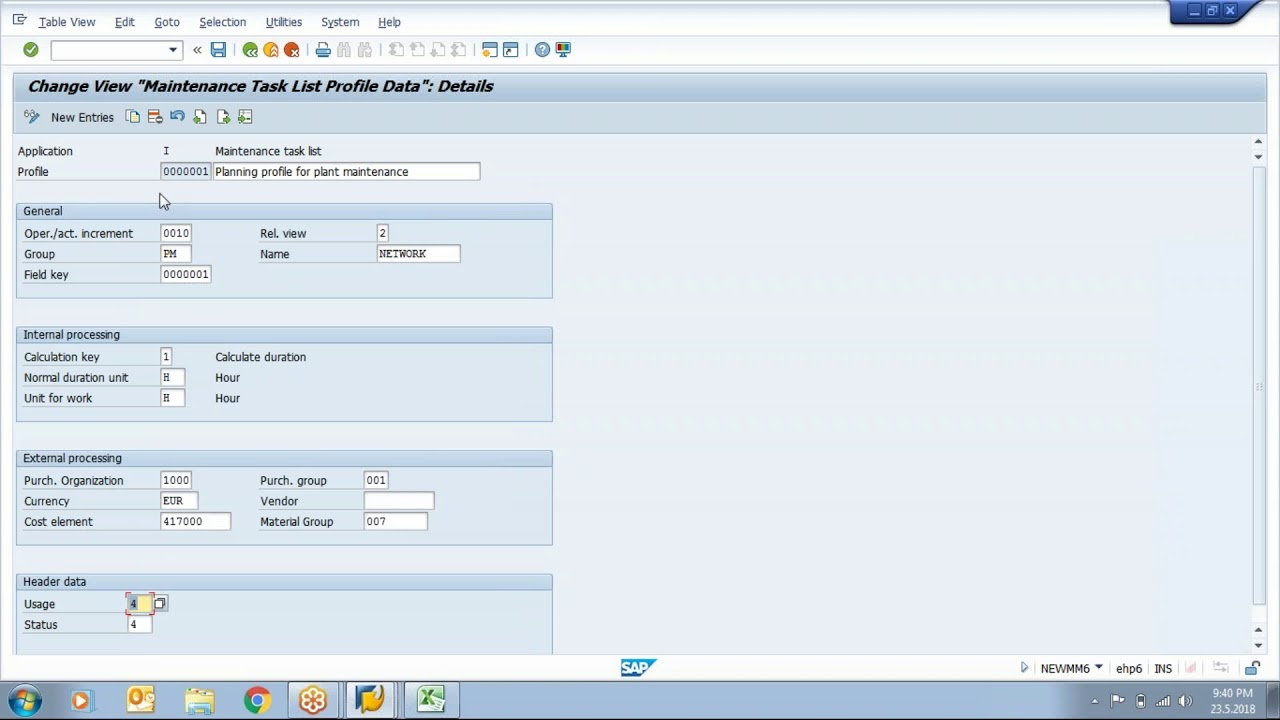Image resolution: width=1280 pixels, height=720 pixels.
Task: Click the Usage input field
Action: tap(139, 604)
